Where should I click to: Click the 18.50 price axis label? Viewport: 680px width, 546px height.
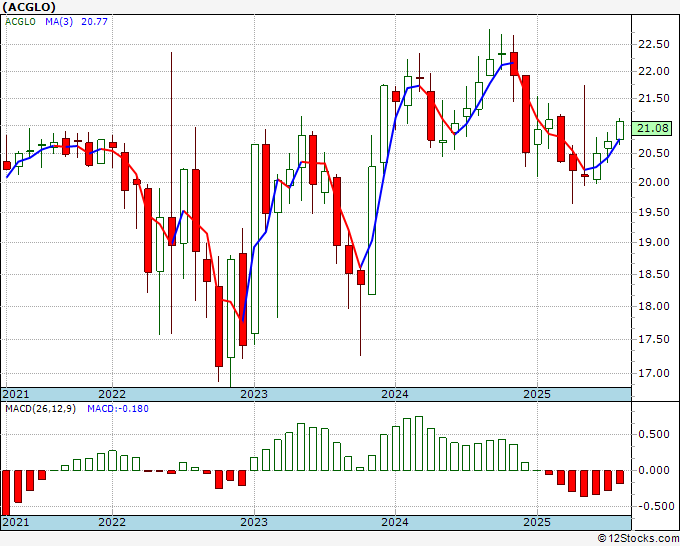tap(654, 274)
